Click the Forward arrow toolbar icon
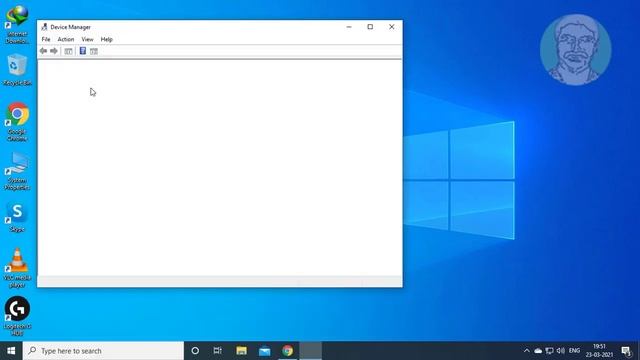This screenshot has width=640, height=360. pyautogui.click(x=54, y=51)
